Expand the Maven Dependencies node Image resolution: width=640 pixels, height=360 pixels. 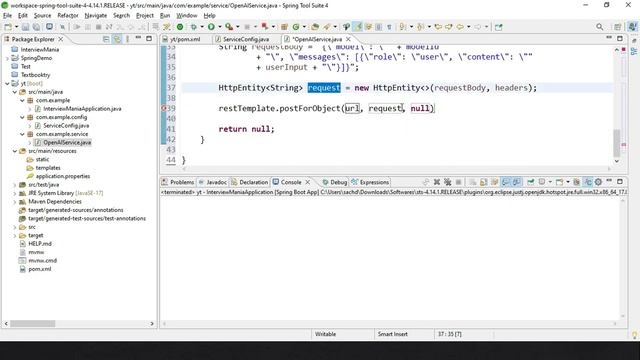[15, 202]
